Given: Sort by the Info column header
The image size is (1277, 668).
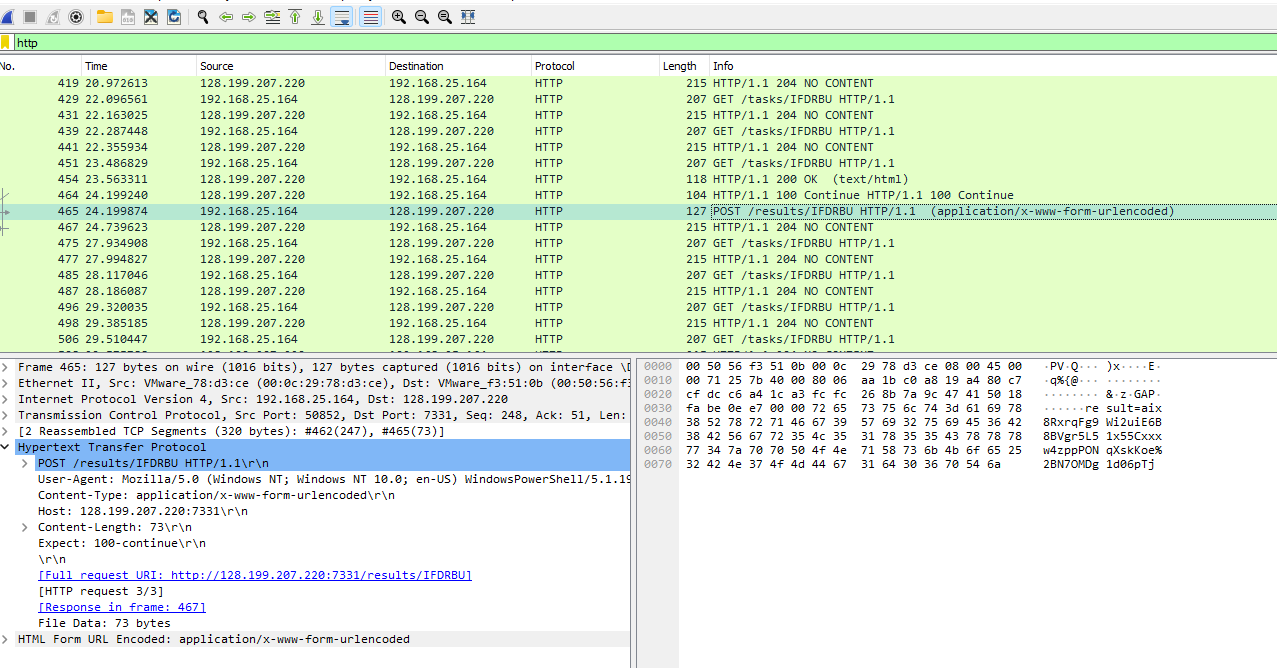Looking at the screenshot, I should [993, 66].
